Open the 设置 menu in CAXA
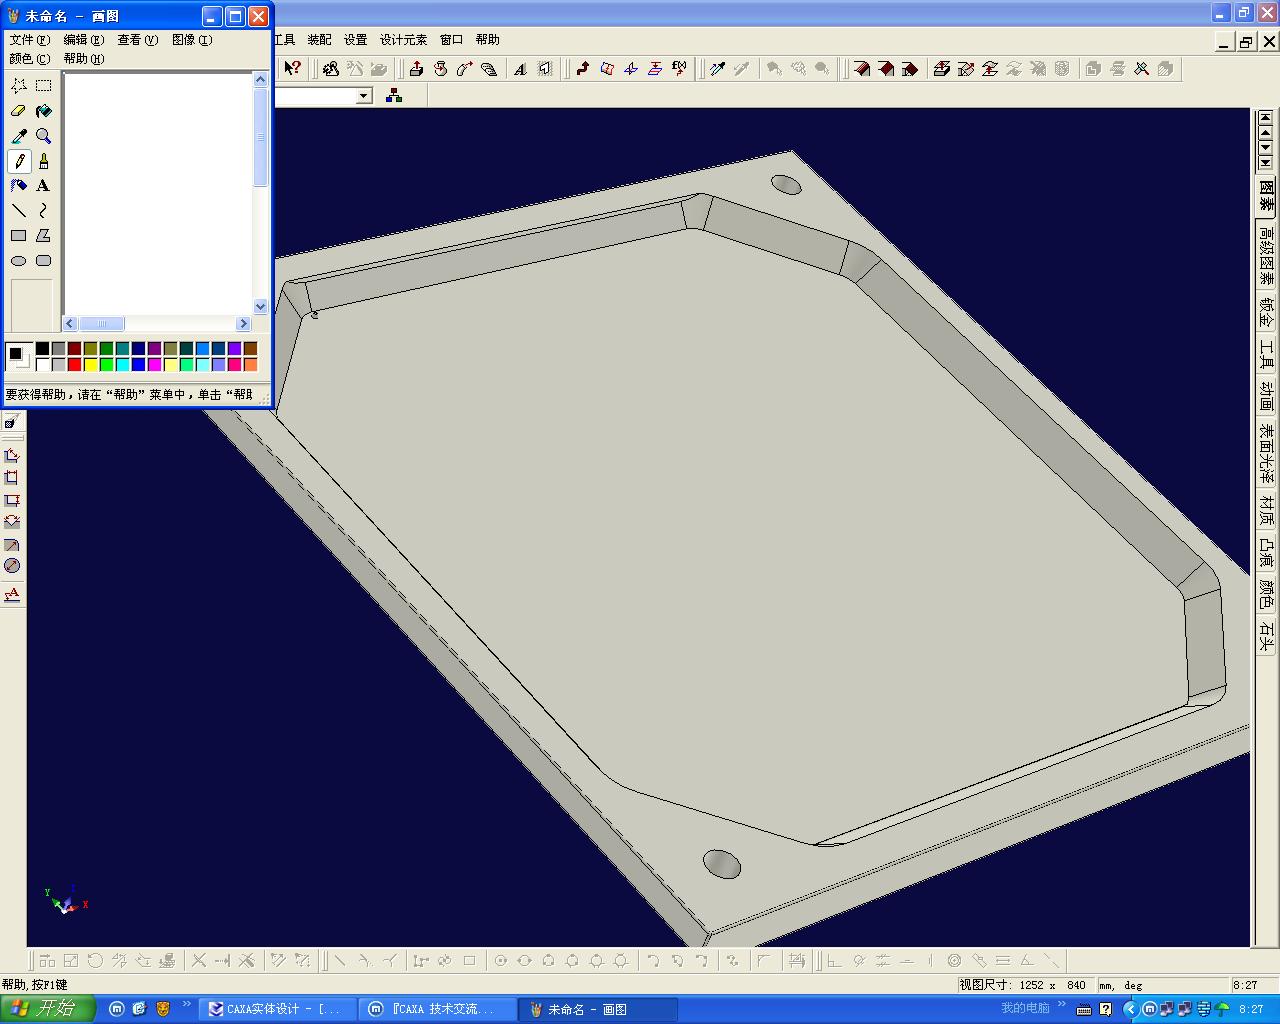Viewport: 1280px width, 1024px height. [355, 40]
